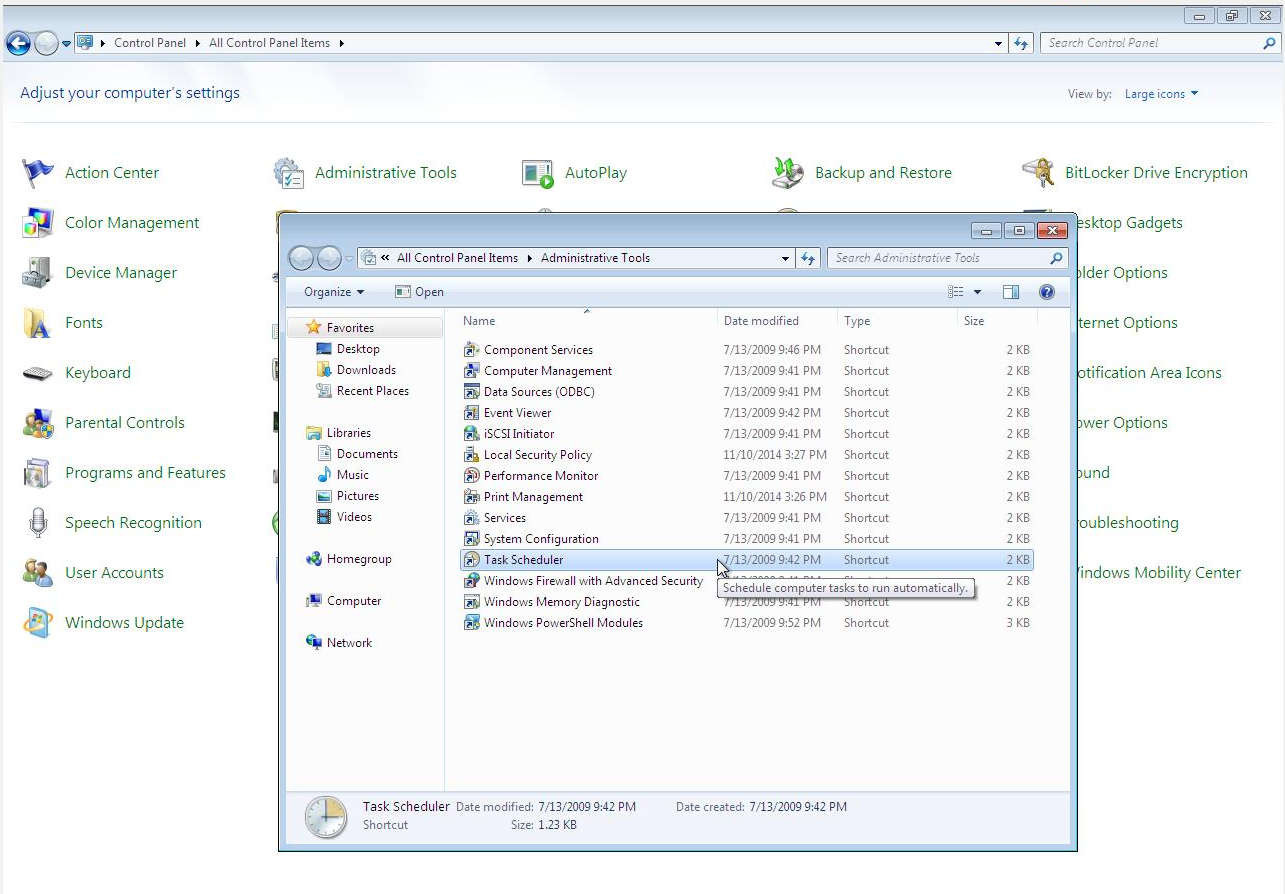
Task: Select Windows PowerShell Modules icon
Action: [472, 623]
